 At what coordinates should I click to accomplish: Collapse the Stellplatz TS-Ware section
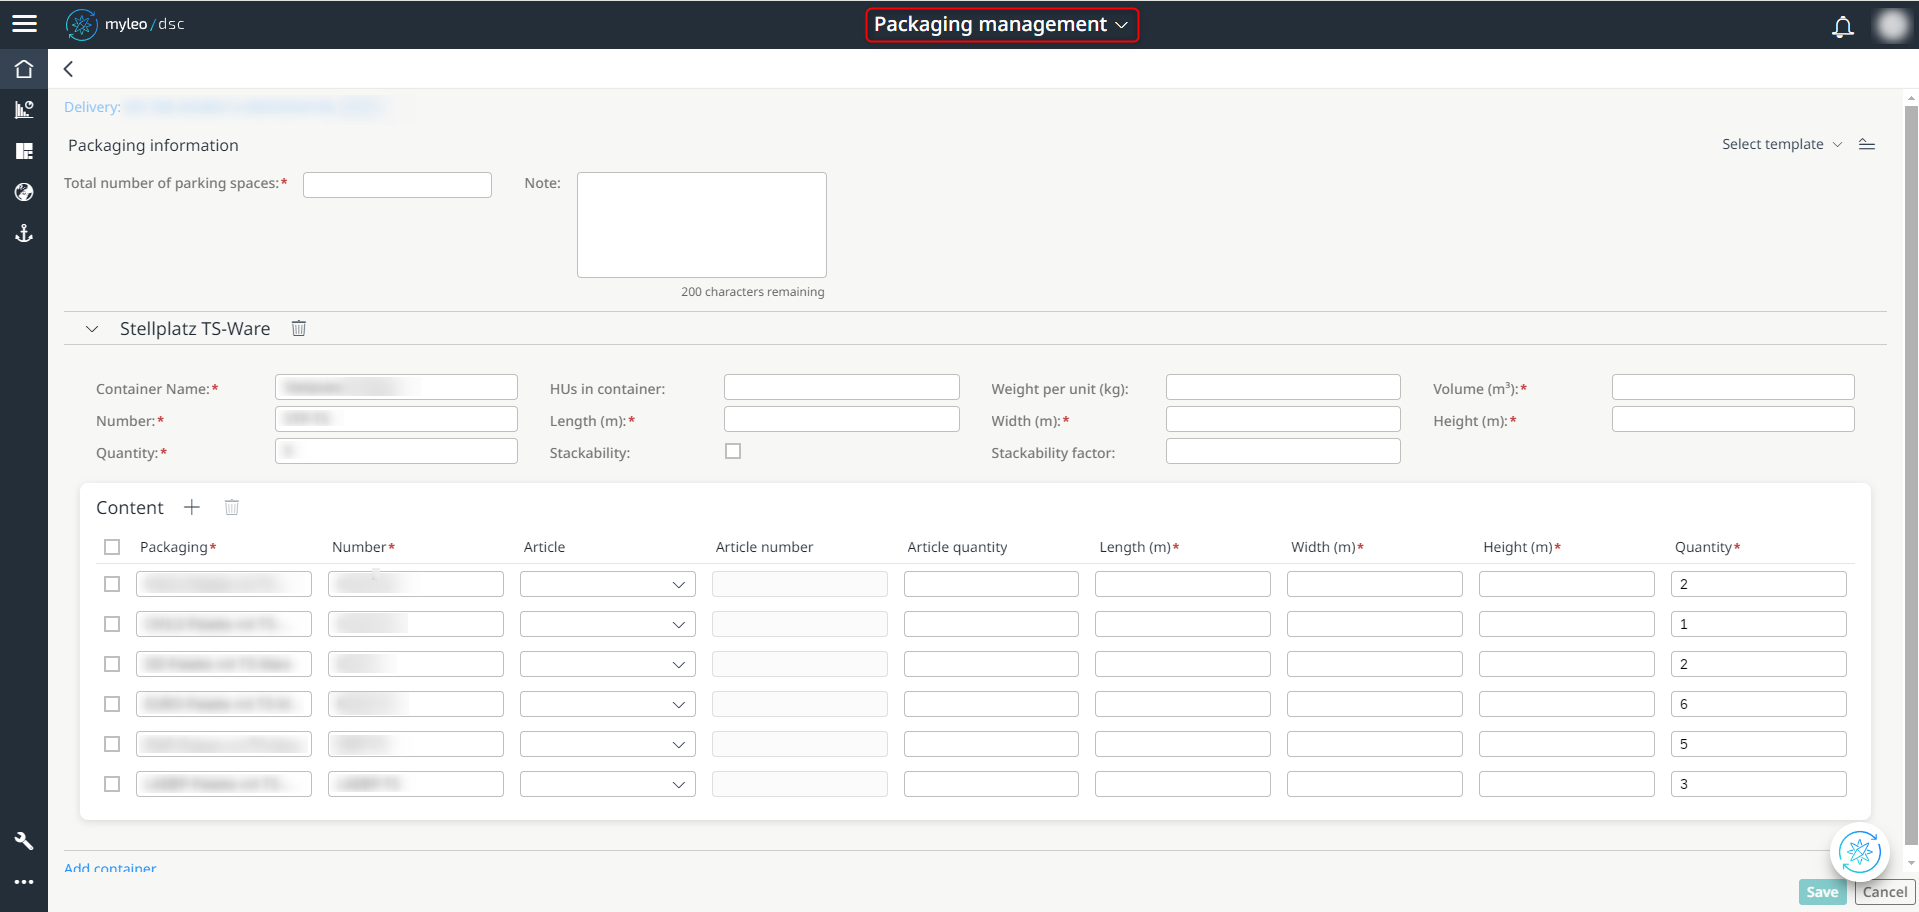[91, 328]
